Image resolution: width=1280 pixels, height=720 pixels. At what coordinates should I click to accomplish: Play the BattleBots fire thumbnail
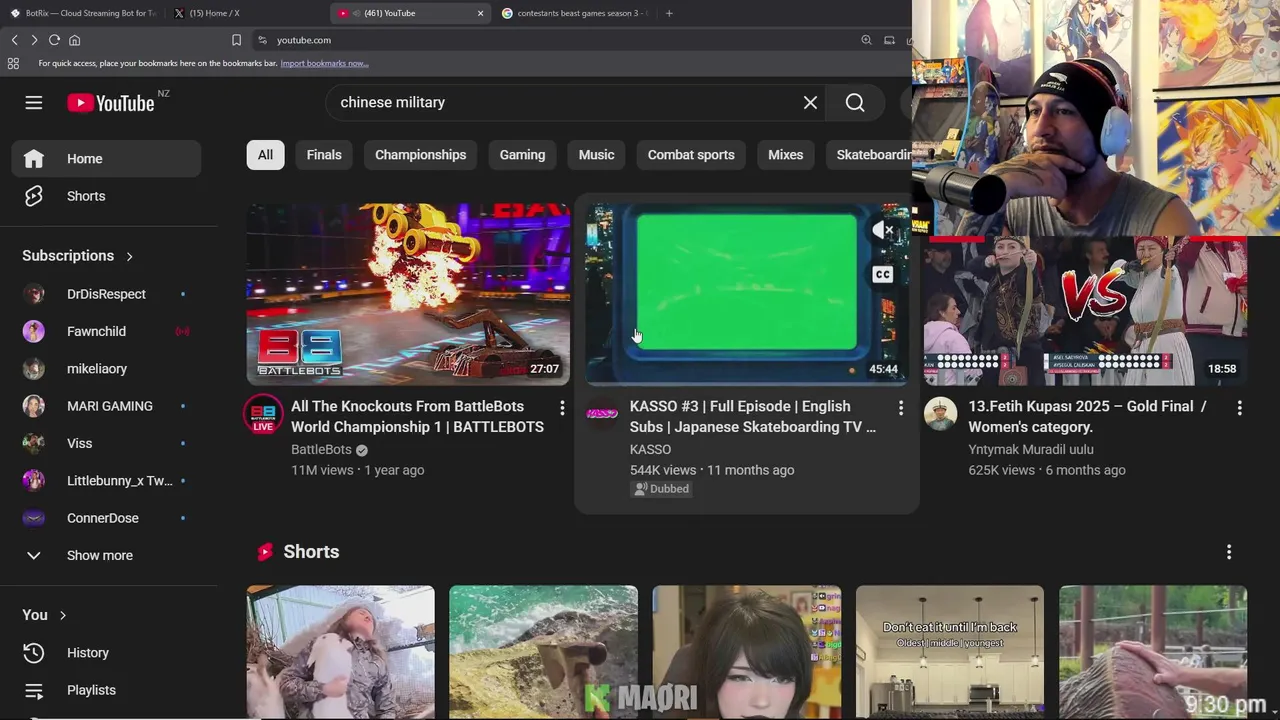coord(408,294)
